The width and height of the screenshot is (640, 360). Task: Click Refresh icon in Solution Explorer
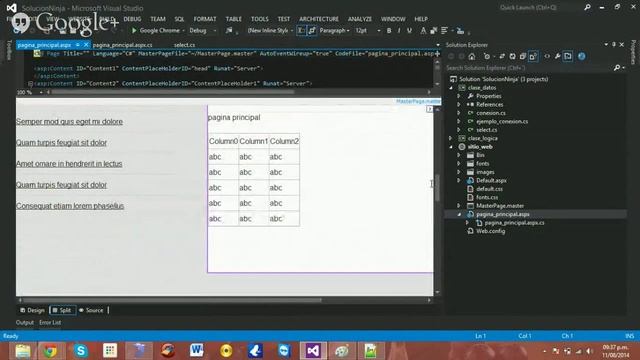coord(512,56)
